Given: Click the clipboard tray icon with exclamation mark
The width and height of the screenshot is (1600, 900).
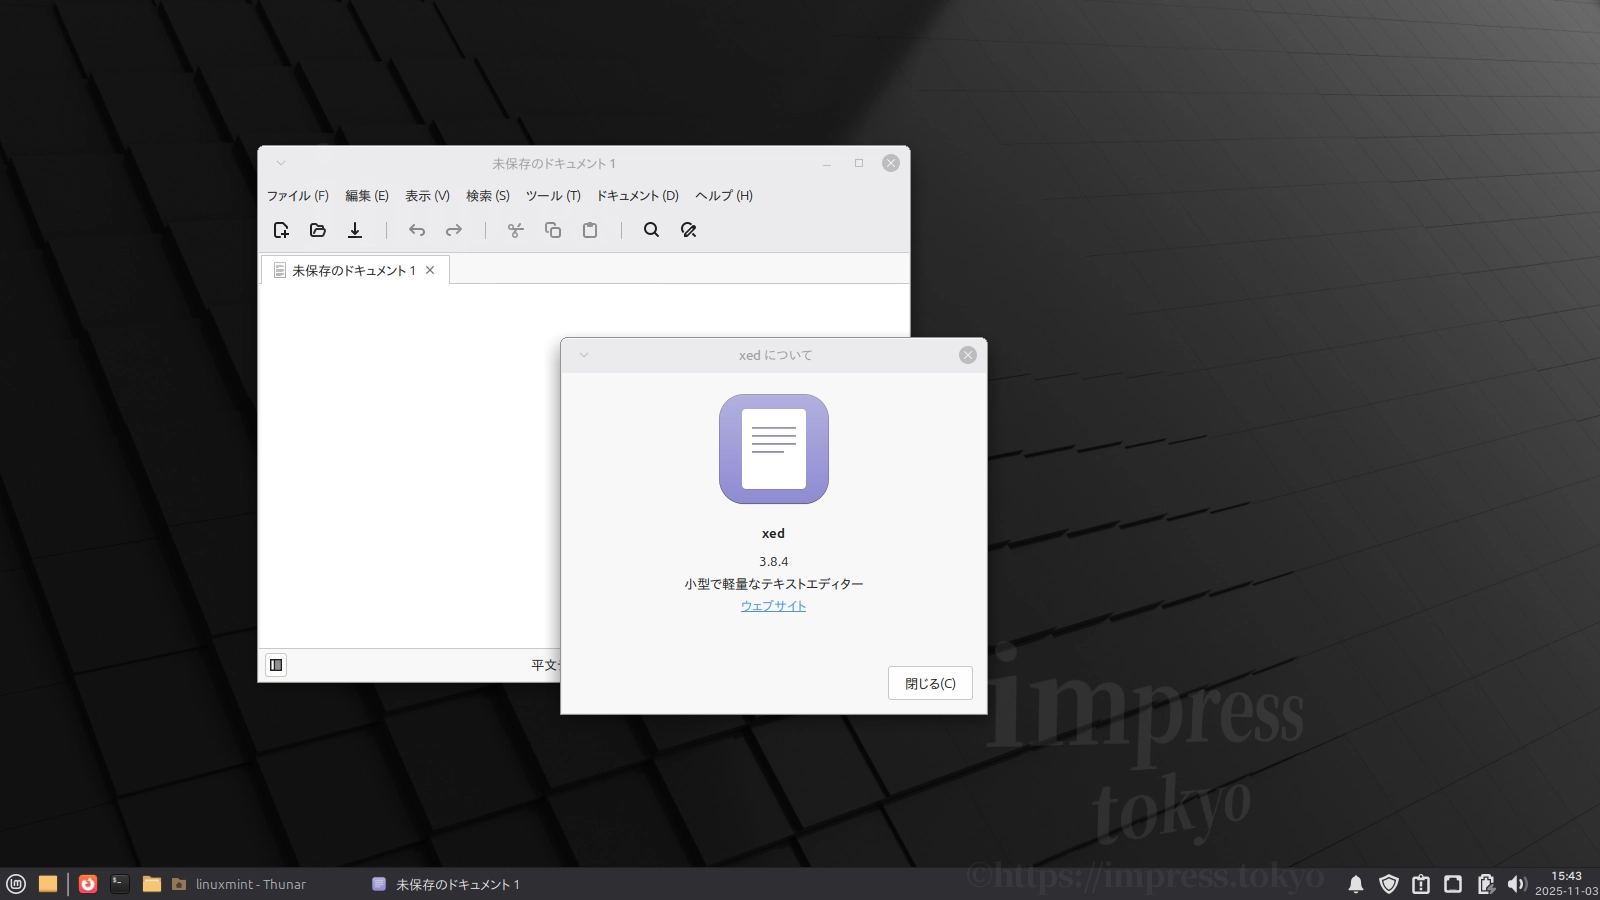Looking at the screenshot, I should (1421, 884).
